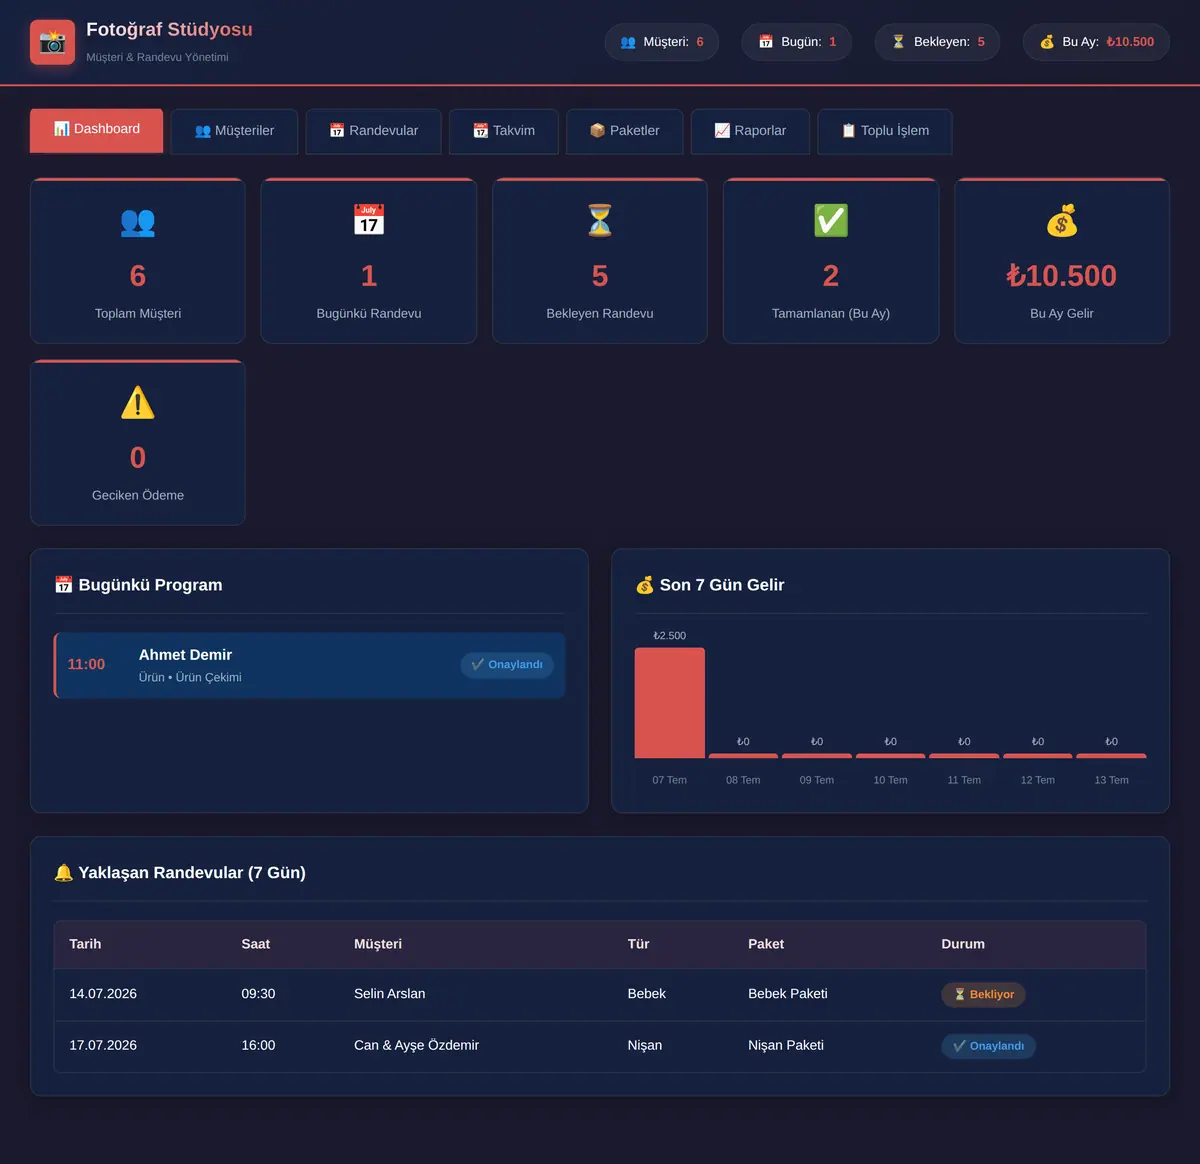Click the 07 Tem label under the chart

pyautogui.click(x=670, y=780)
